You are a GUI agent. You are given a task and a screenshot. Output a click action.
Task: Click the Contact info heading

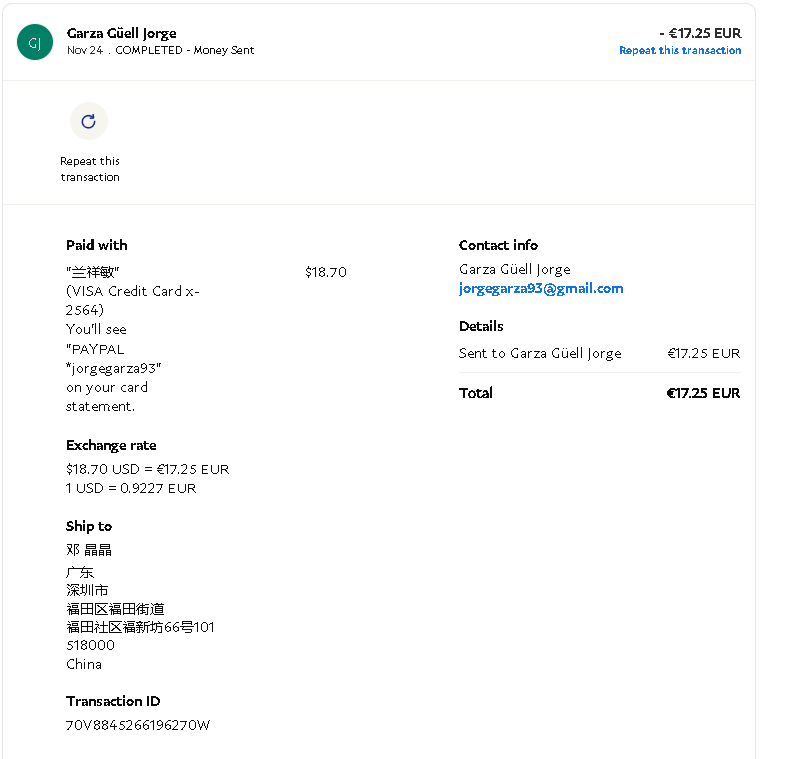[498, 245]
